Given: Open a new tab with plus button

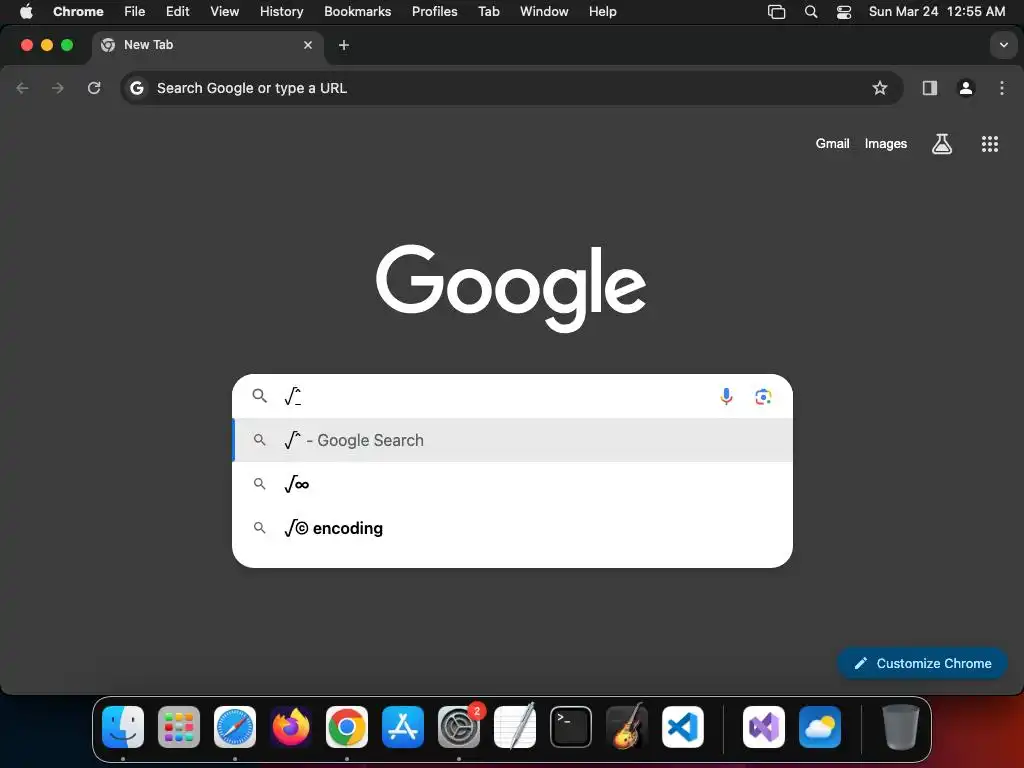Looking at the screenshot, I should pyautogui.click(x=344, y=45).
